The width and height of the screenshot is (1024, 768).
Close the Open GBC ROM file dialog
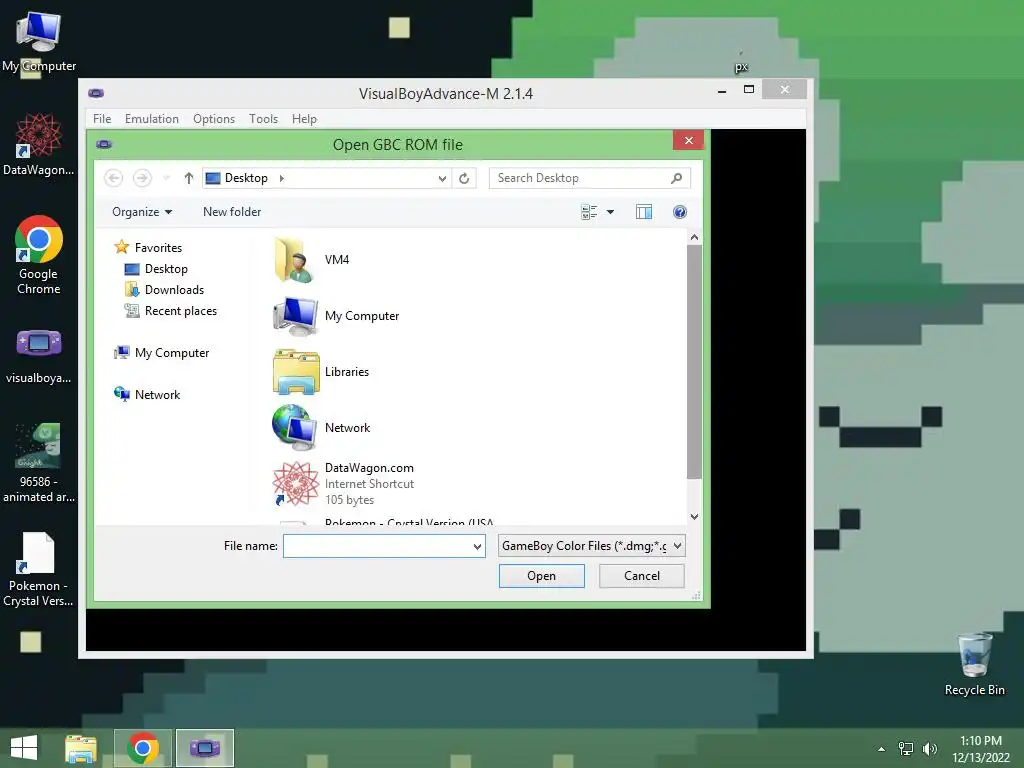click(688, 140)
